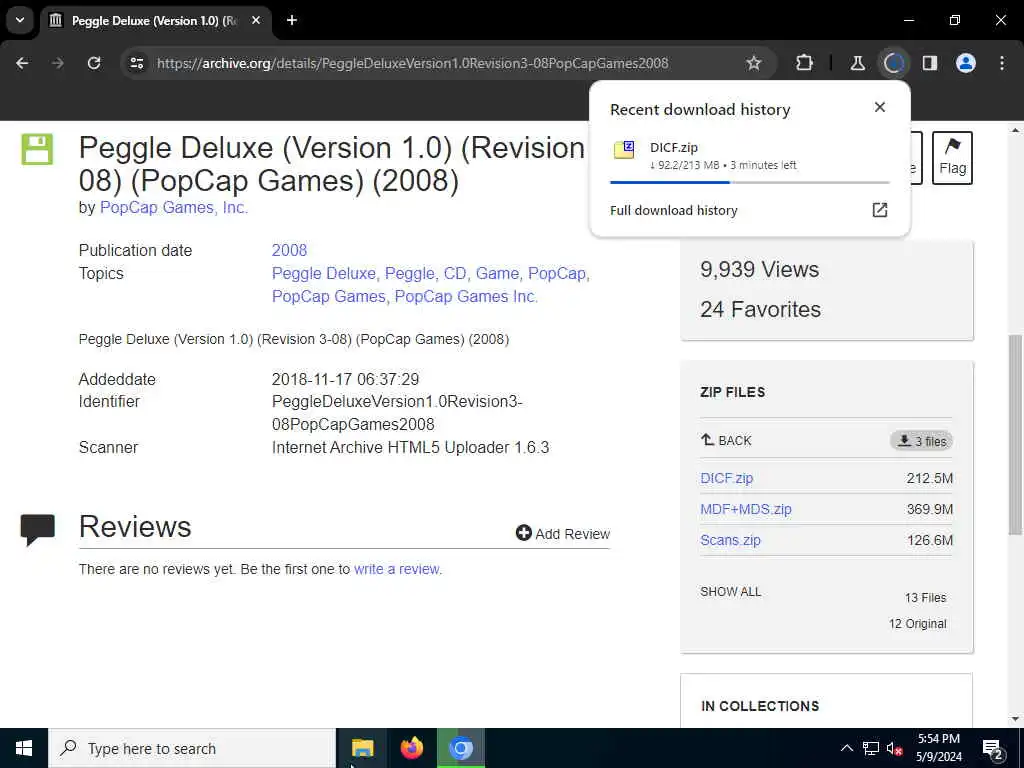Open Chrome Labs flask icon
The height and width of the screenshot is (768, 1024).
point(857,63)
